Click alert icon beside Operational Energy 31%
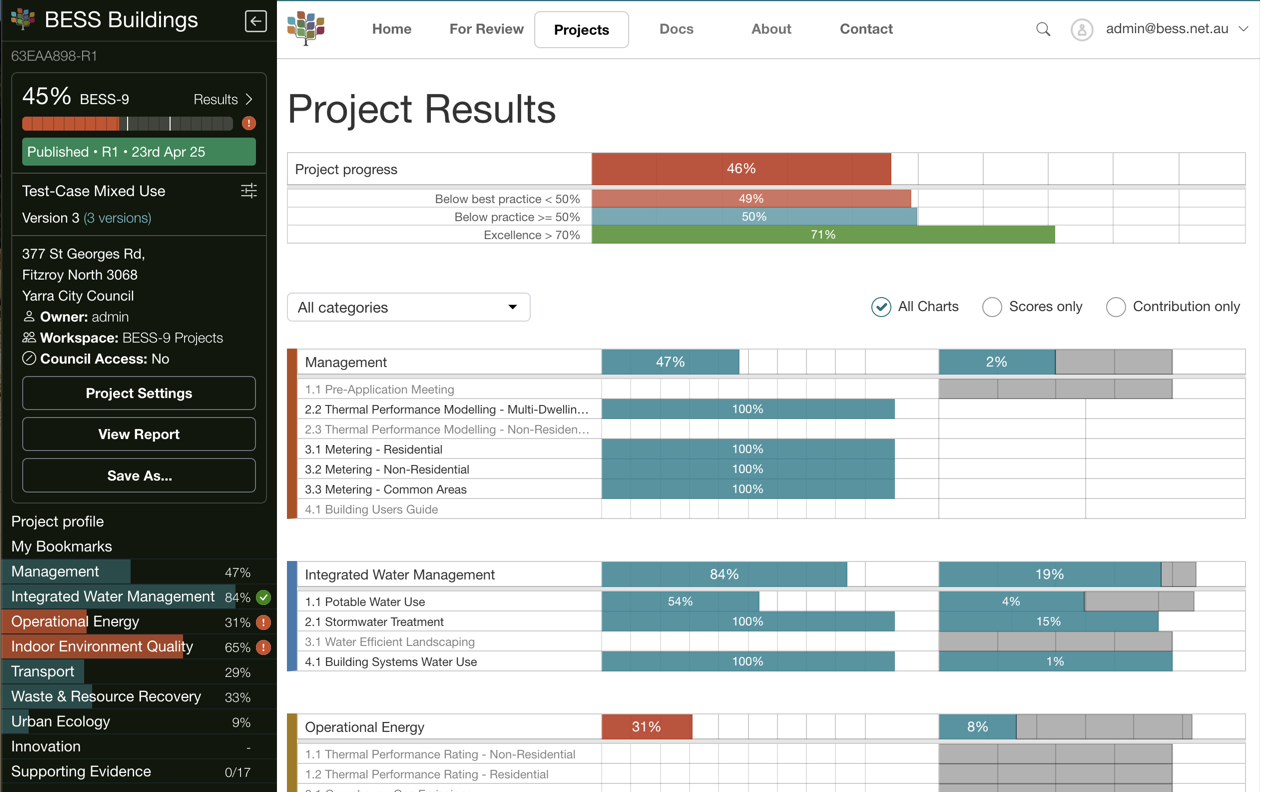This screenshot has height=792, width=1261. 264,622
